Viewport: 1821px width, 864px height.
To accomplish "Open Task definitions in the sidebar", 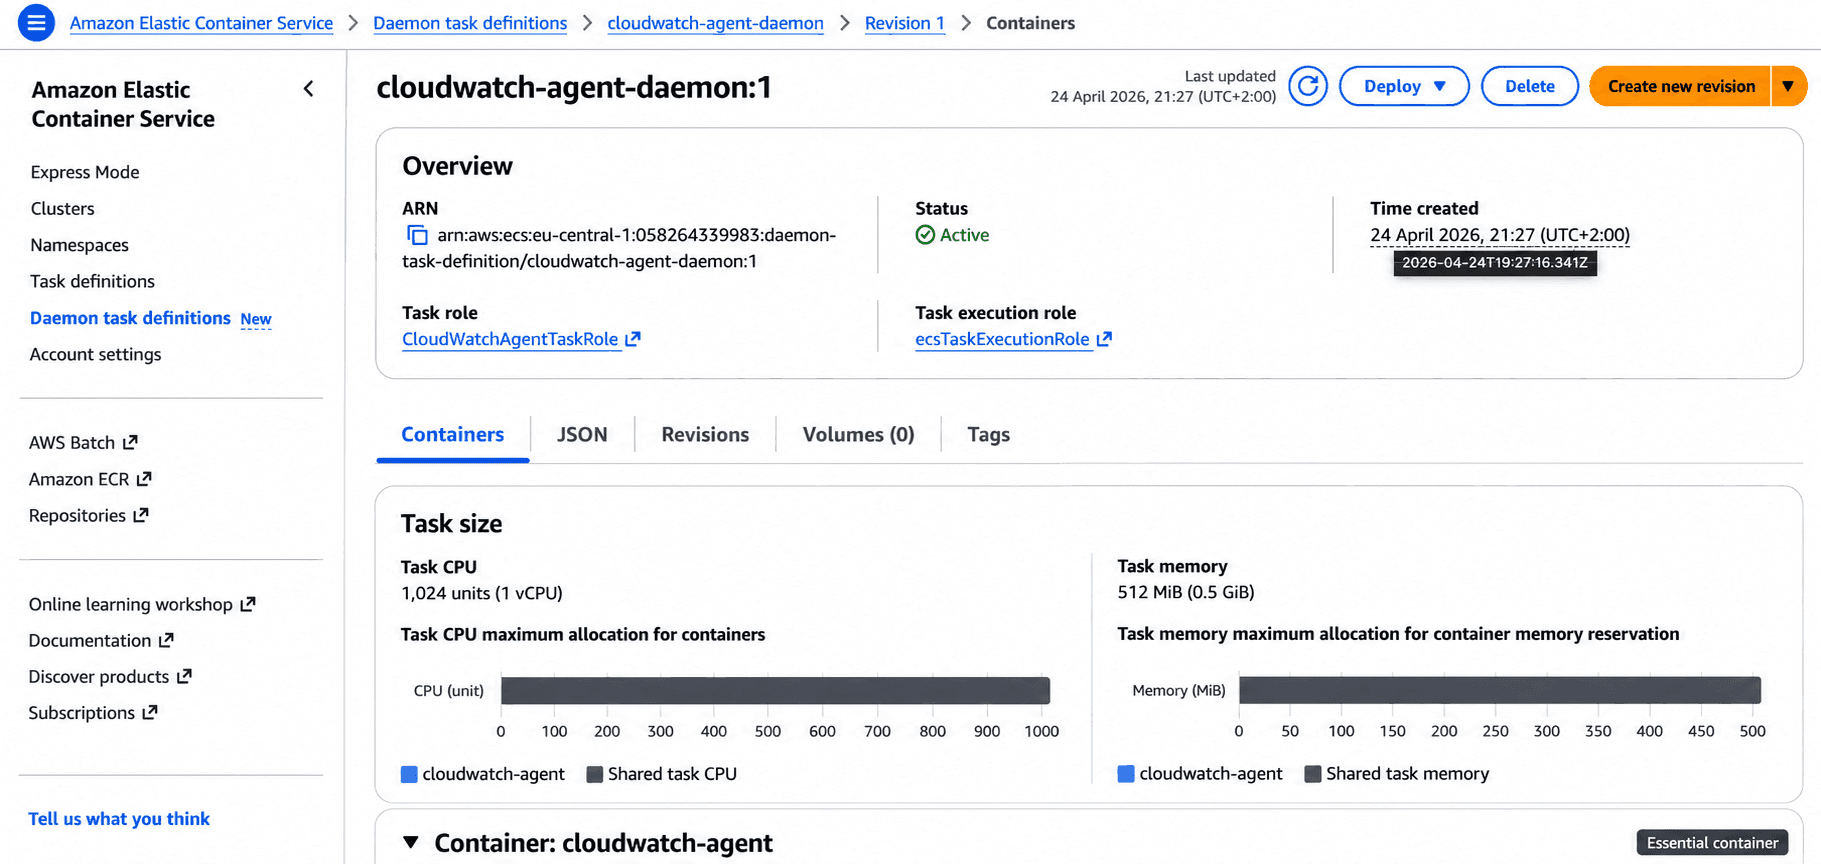I will tap(92, 281).
